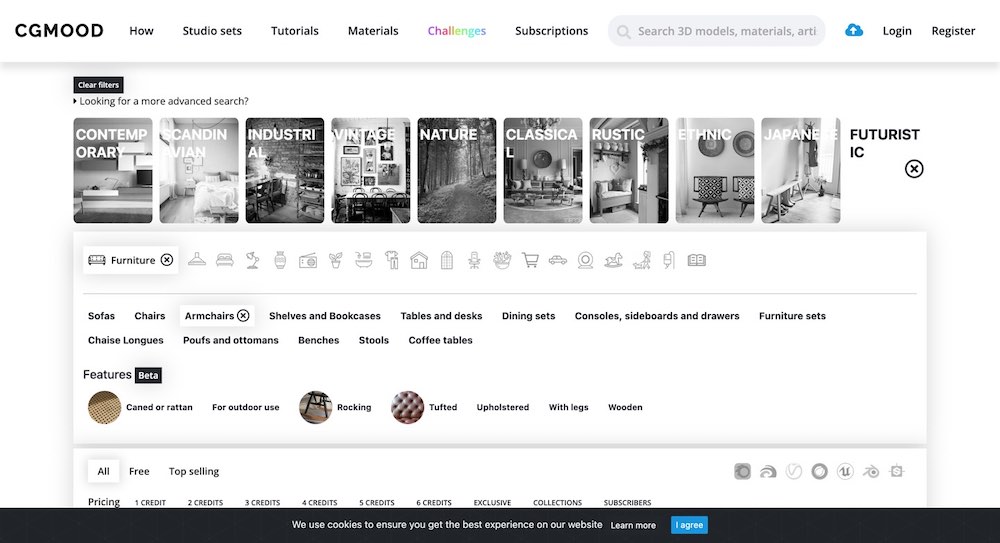Accept cookies with I agree button
This screenshot has height=543, width=1000.
click(689, 525)
